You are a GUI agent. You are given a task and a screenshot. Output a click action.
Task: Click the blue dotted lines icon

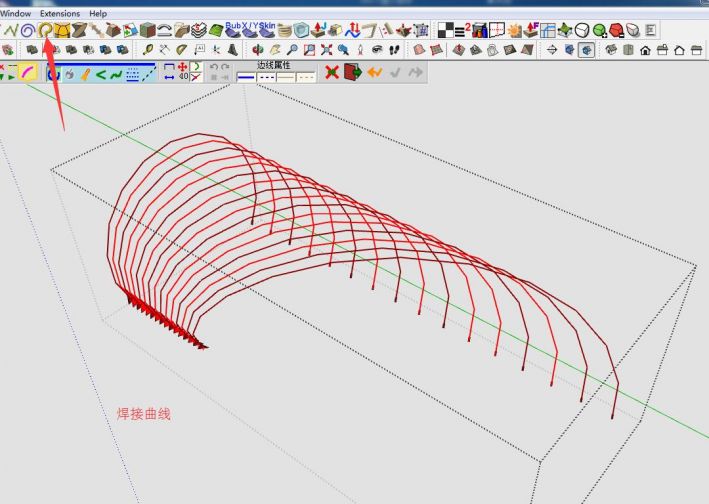pos(132,74)
